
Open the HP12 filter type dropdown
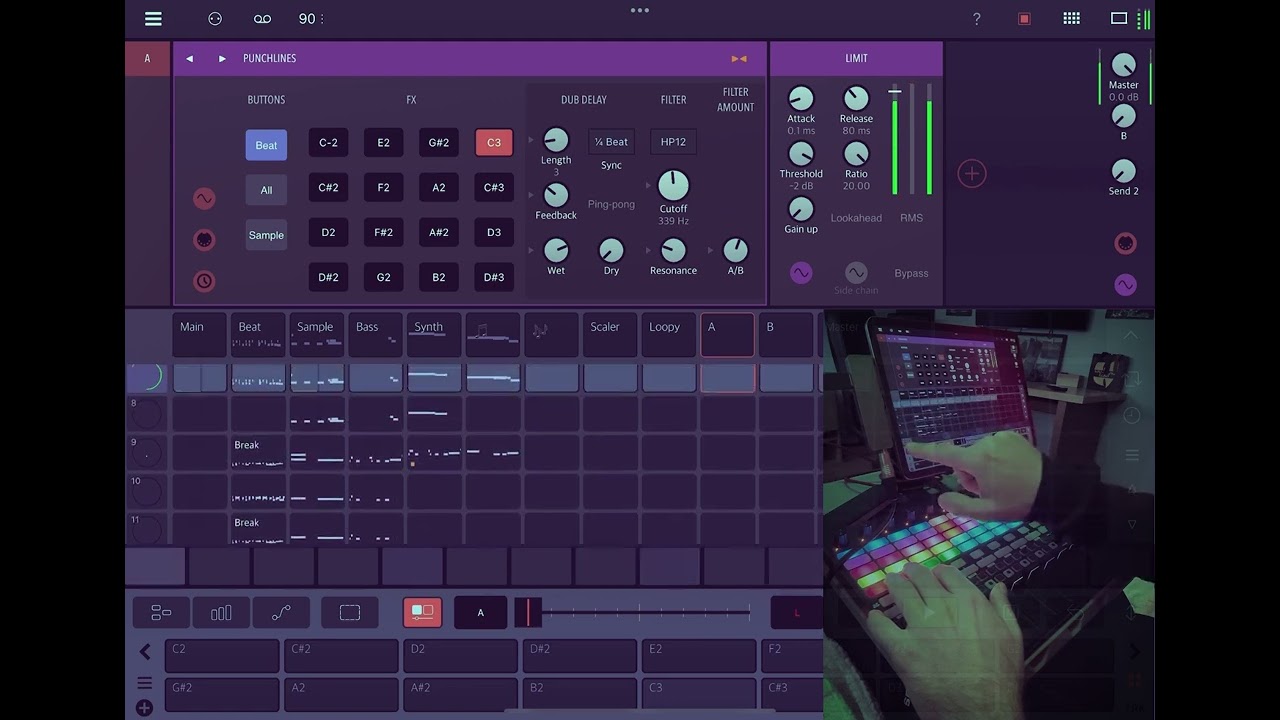[x=674, y=142]
